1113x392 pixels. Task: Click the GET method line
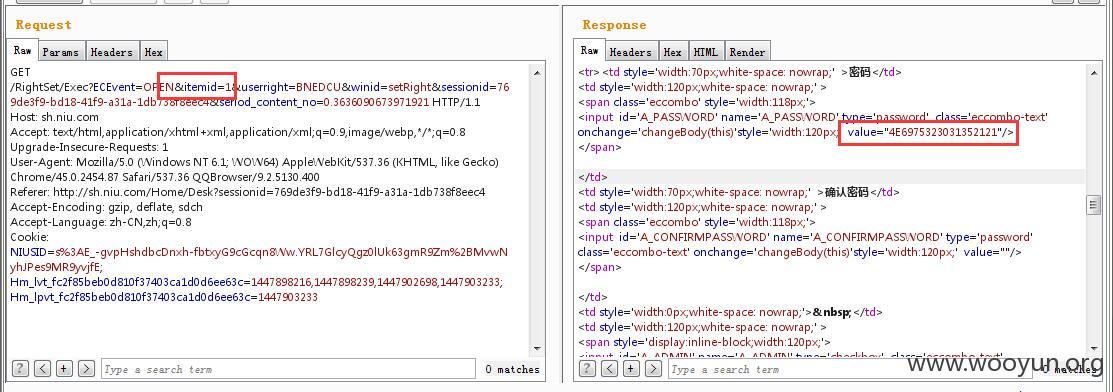pyautogui.click(x=20, y=72)
